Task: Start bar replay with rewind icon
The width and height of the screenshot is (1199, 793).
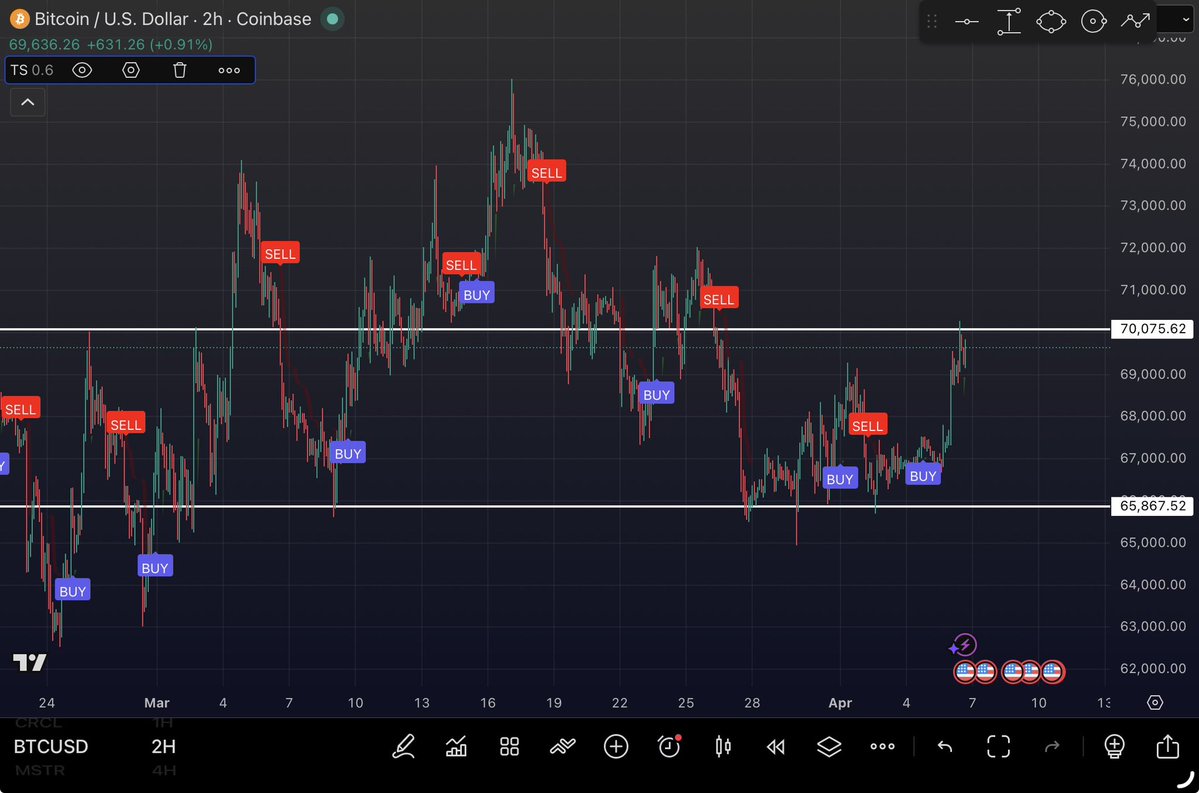Action: point(775,747)
